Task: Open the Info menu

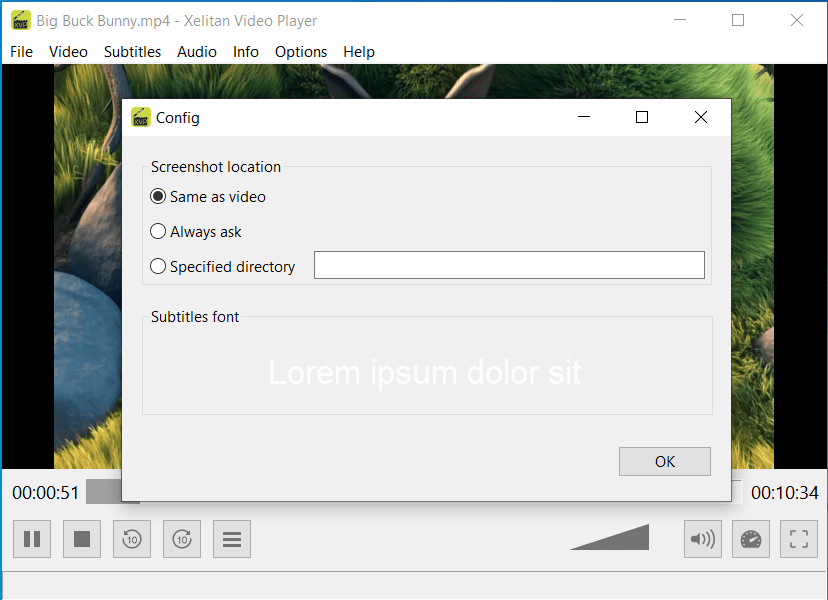Action: 246,52
